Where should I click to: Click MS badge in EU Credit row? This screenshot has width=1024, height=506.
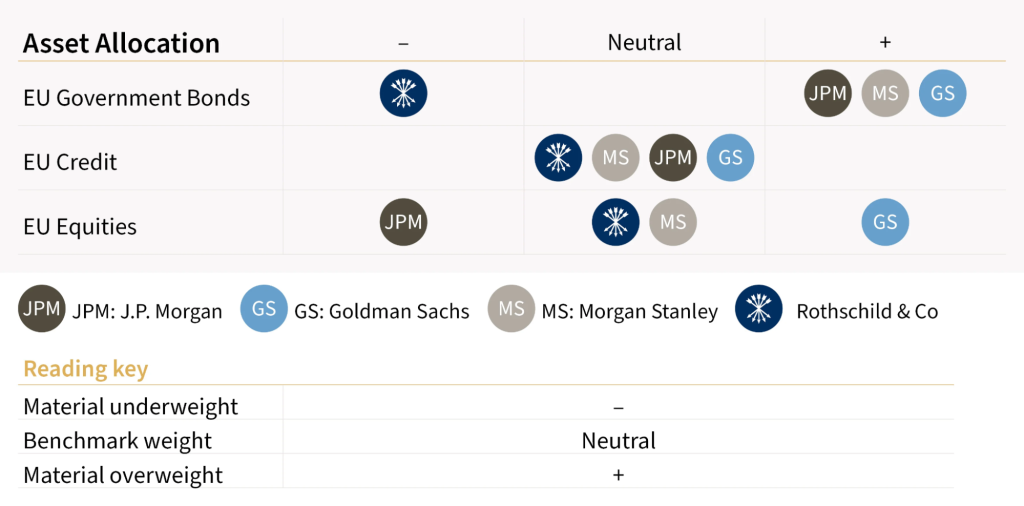(x=615, y=158)
